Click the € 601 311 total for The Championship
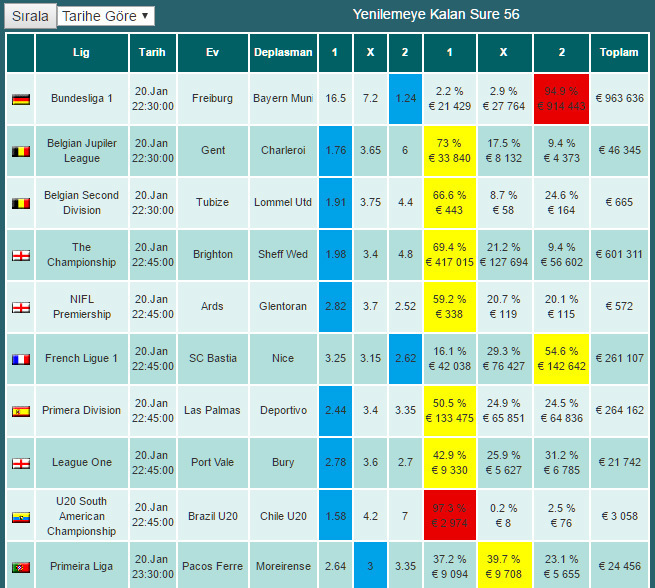Image resolution: width=655 pixels, height=588 pixels. tap(618, 254)
